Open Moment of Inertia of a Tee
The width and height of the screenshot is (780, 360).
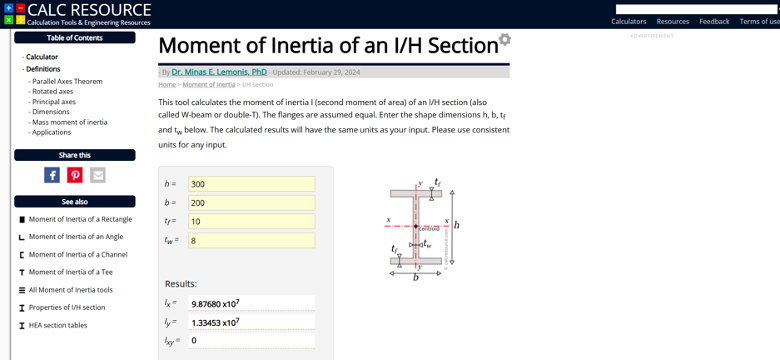71,272
